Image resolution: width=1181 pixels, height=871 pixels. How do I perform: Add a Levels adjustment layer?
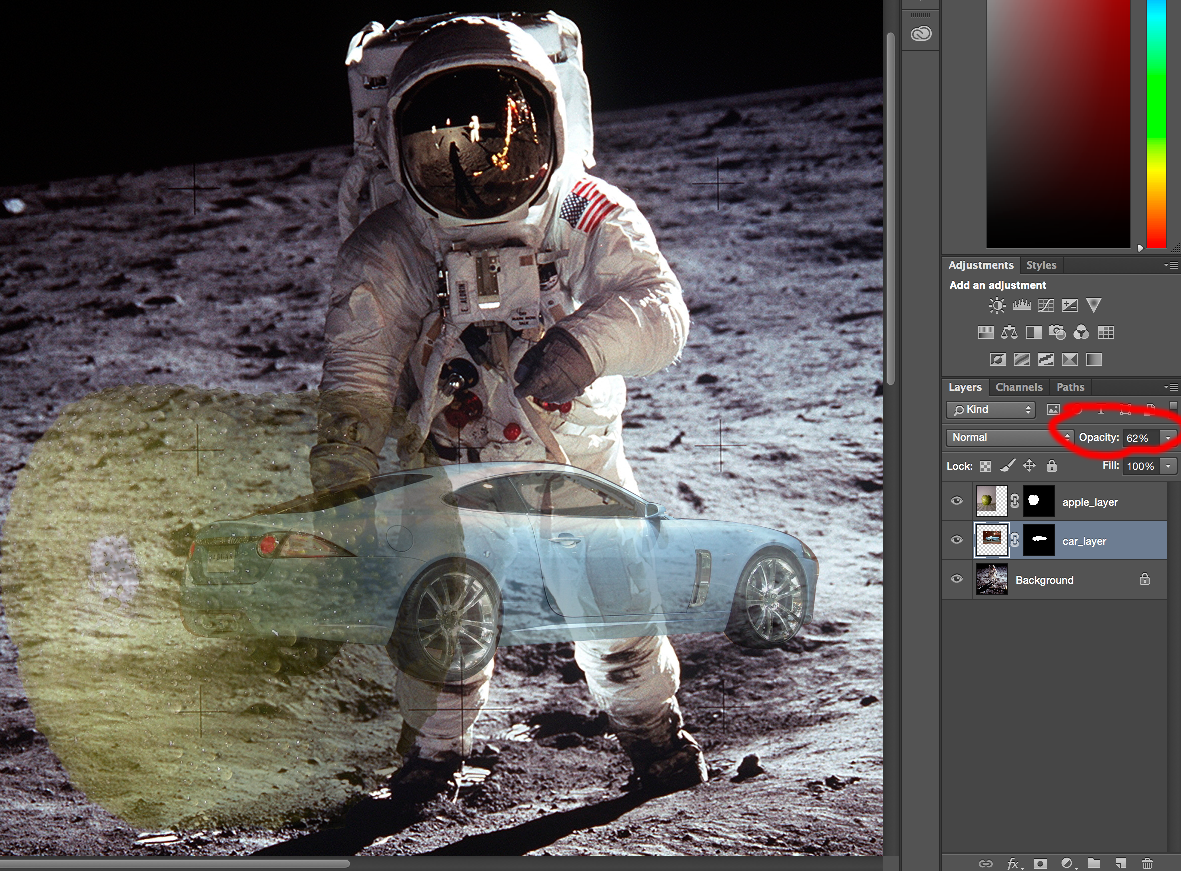(x=1021, y=306)
